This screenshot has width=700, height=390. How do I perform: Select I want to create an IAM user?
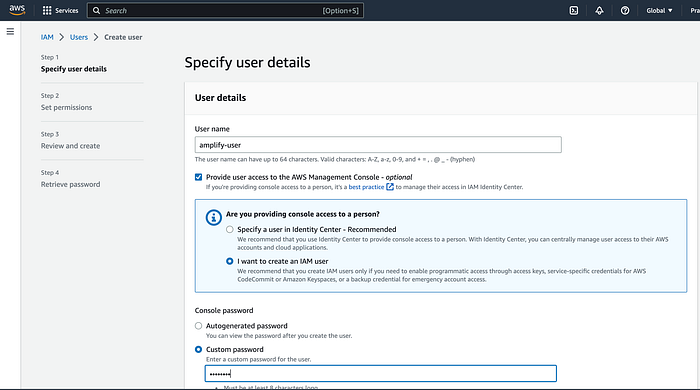(x=229, y=261)
